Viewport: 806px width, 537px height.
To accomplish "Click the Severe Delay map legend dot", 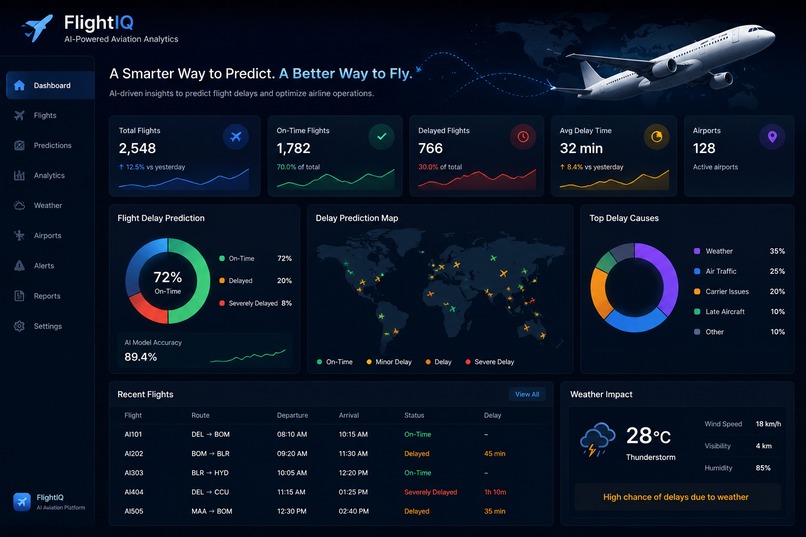I will 468,362.
